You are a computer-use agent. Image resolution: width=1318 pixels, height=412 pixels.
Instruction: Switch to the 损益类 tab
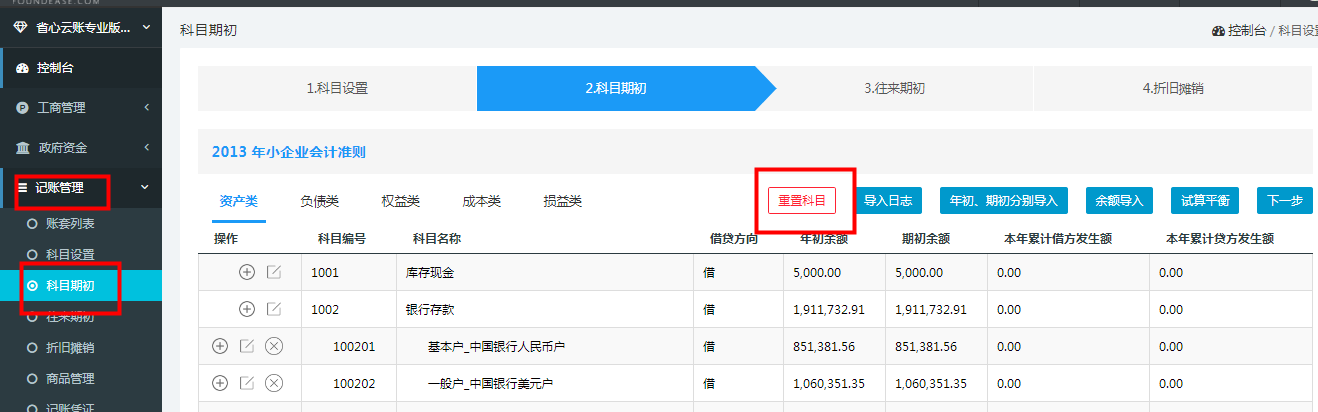562,201
